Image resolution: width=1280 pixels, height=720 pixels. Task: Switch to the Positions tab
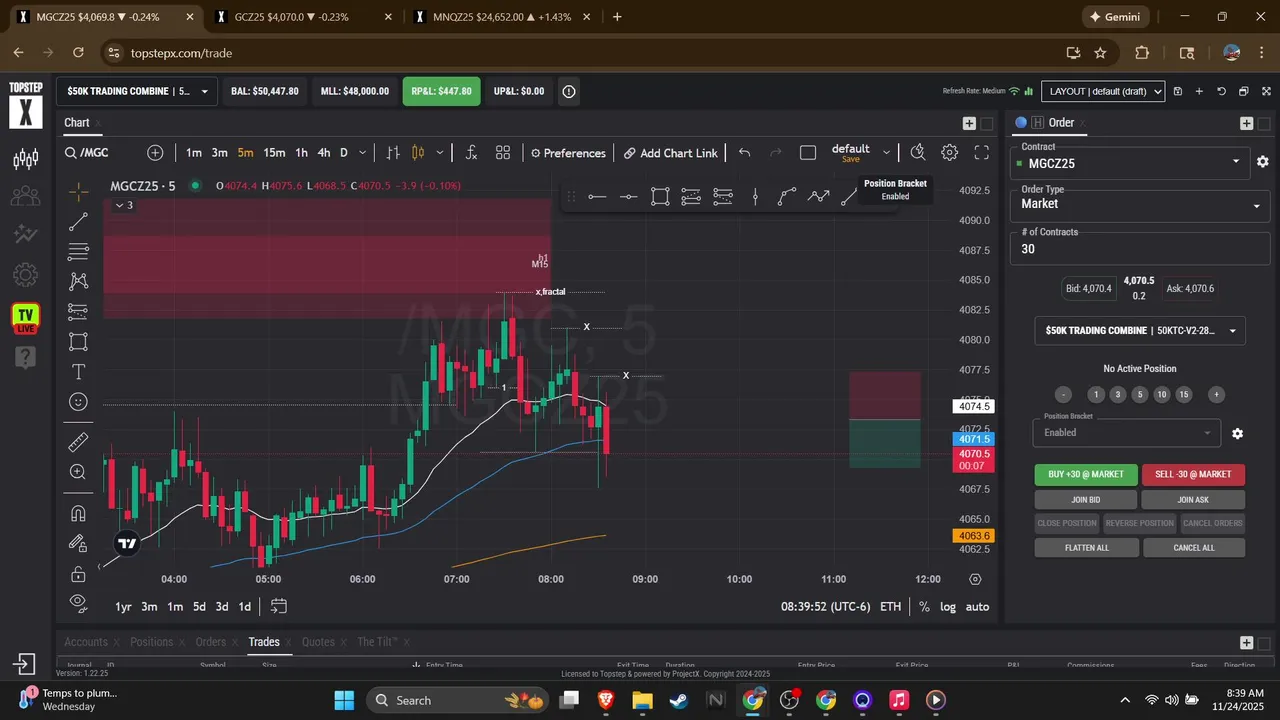[x=151, y=642]
